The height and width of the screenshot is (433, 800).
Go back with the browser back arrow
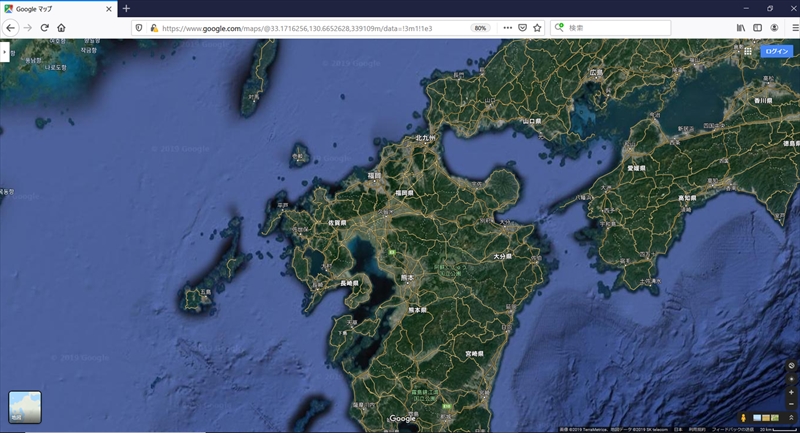(11, 28)
